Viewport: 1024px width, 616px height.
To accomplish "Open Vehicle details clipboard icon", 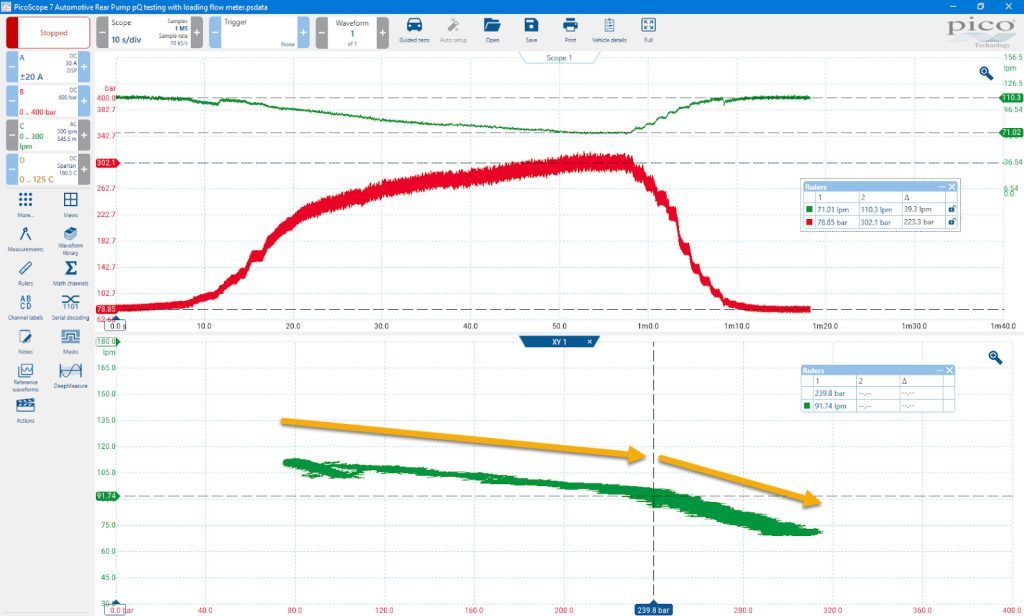I will point(609,31).
